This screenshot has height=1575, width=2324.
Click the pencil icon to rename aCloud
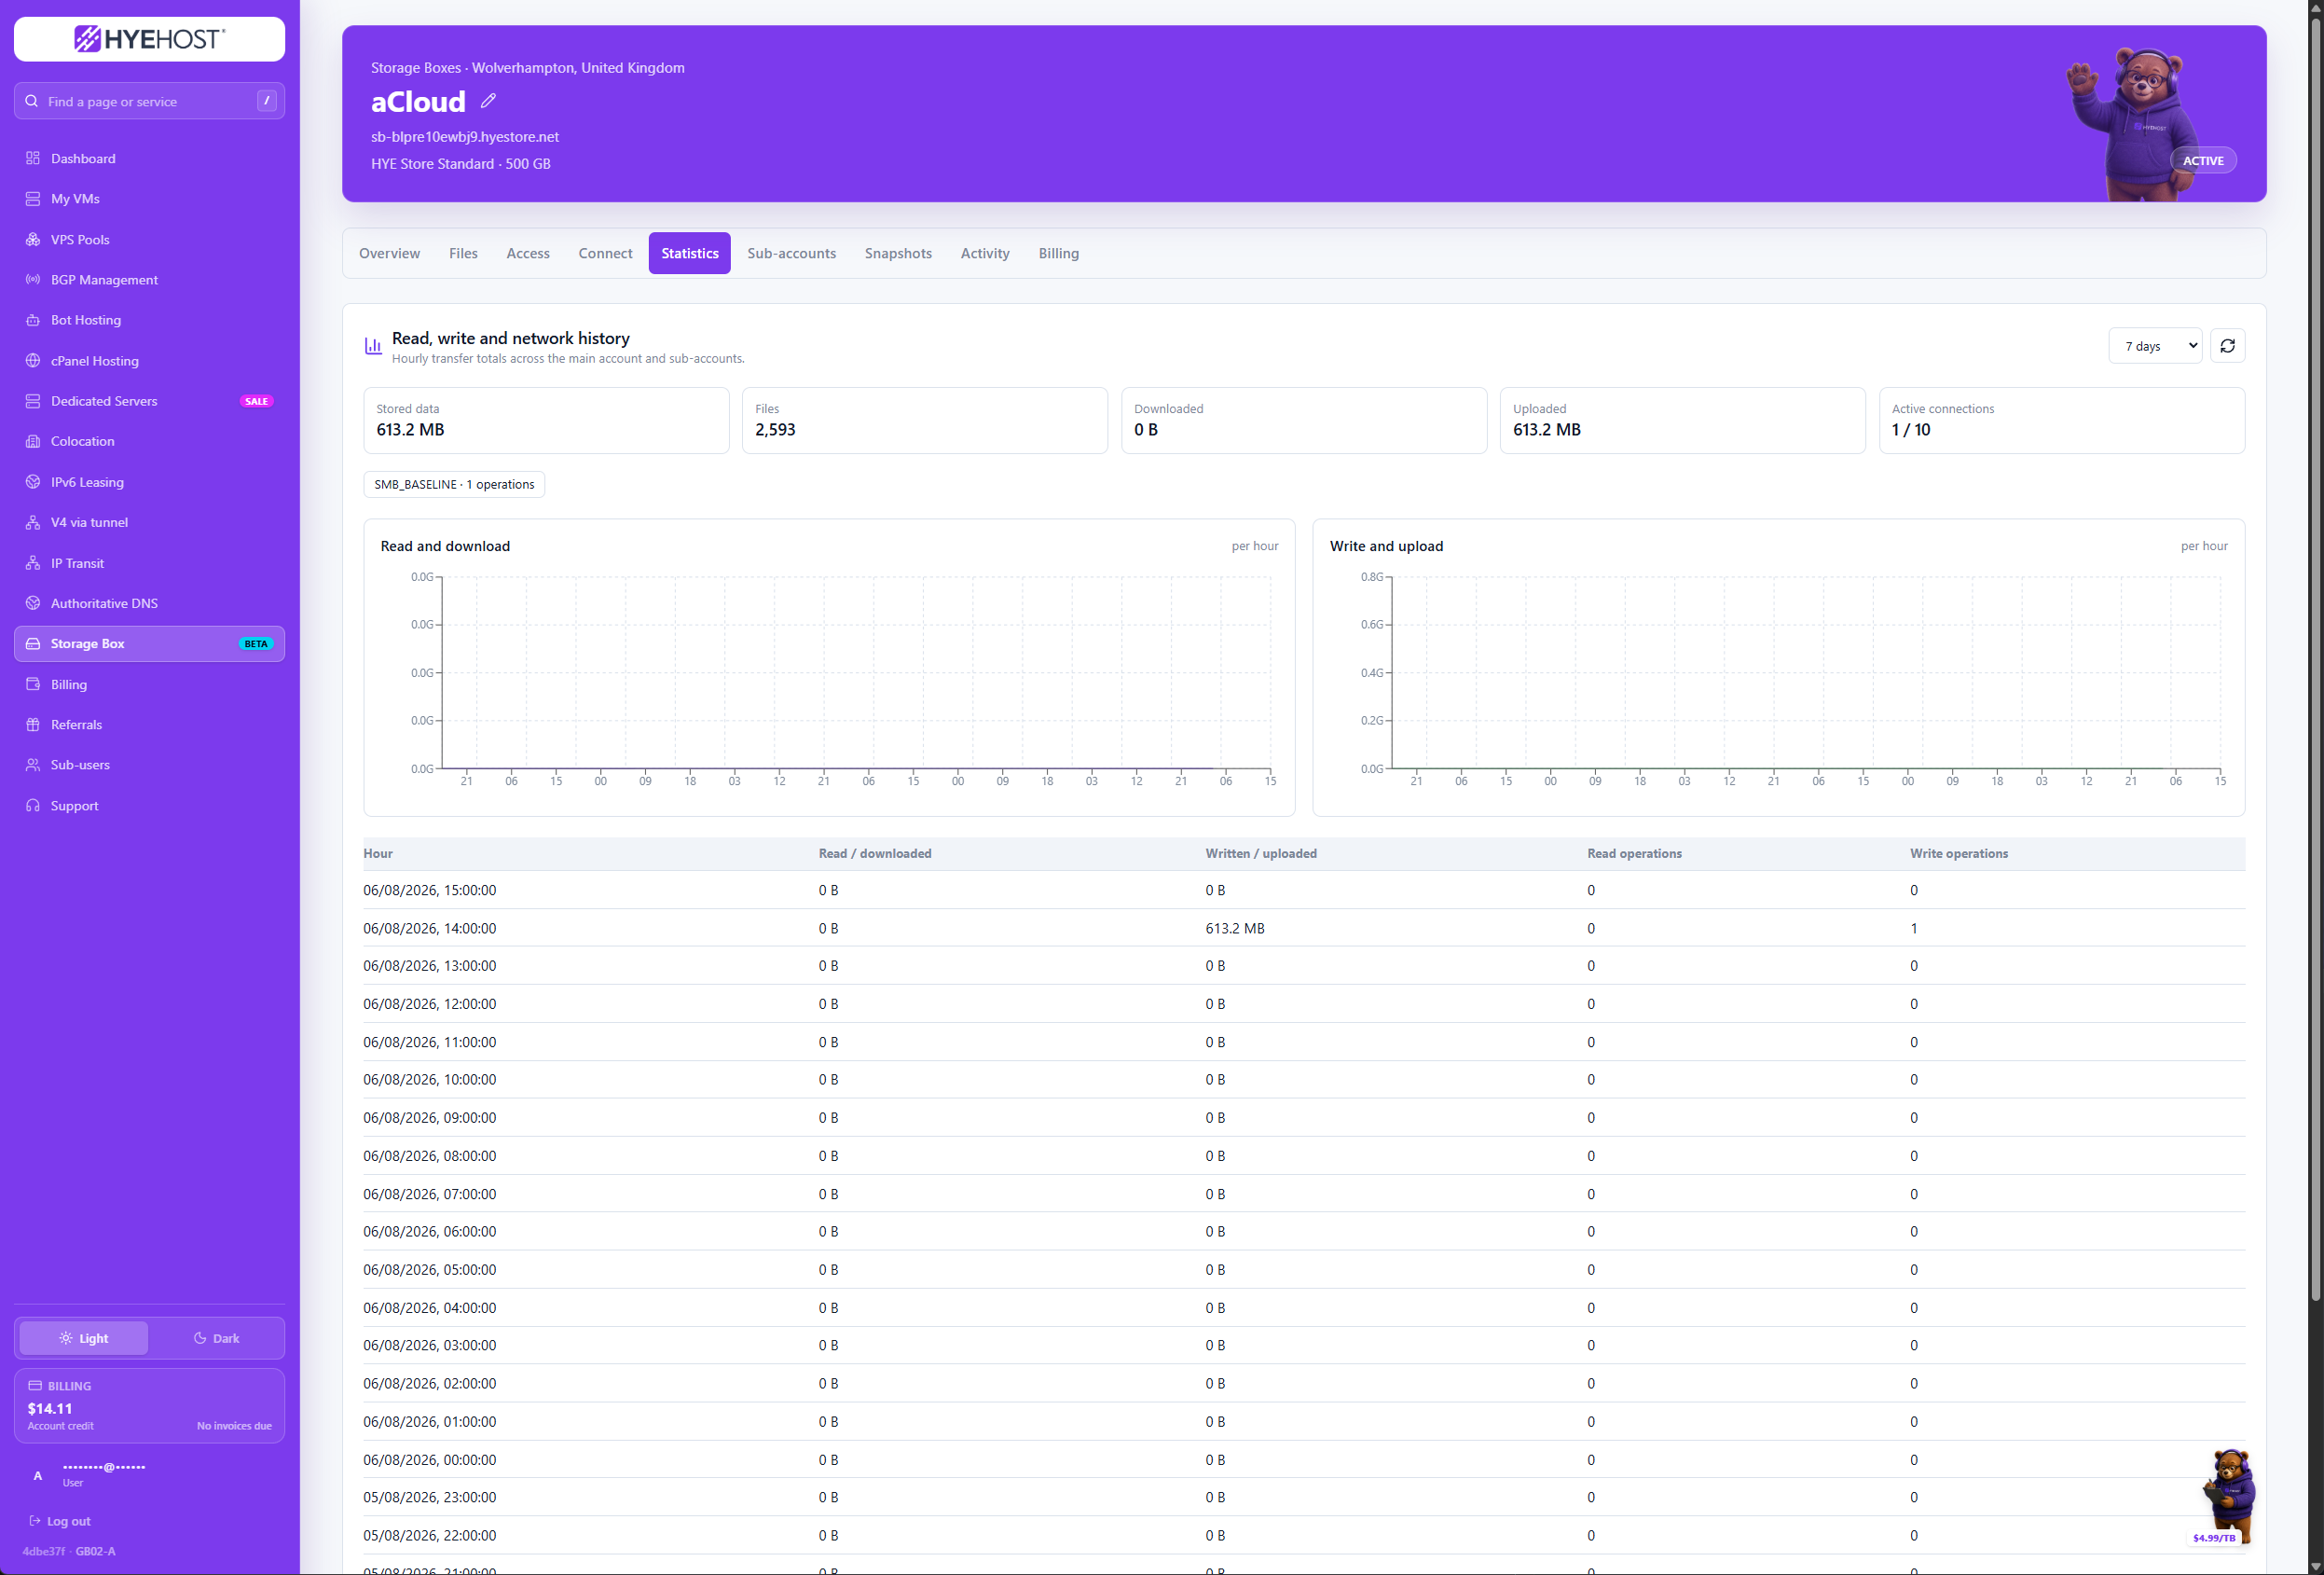[488, 101]
